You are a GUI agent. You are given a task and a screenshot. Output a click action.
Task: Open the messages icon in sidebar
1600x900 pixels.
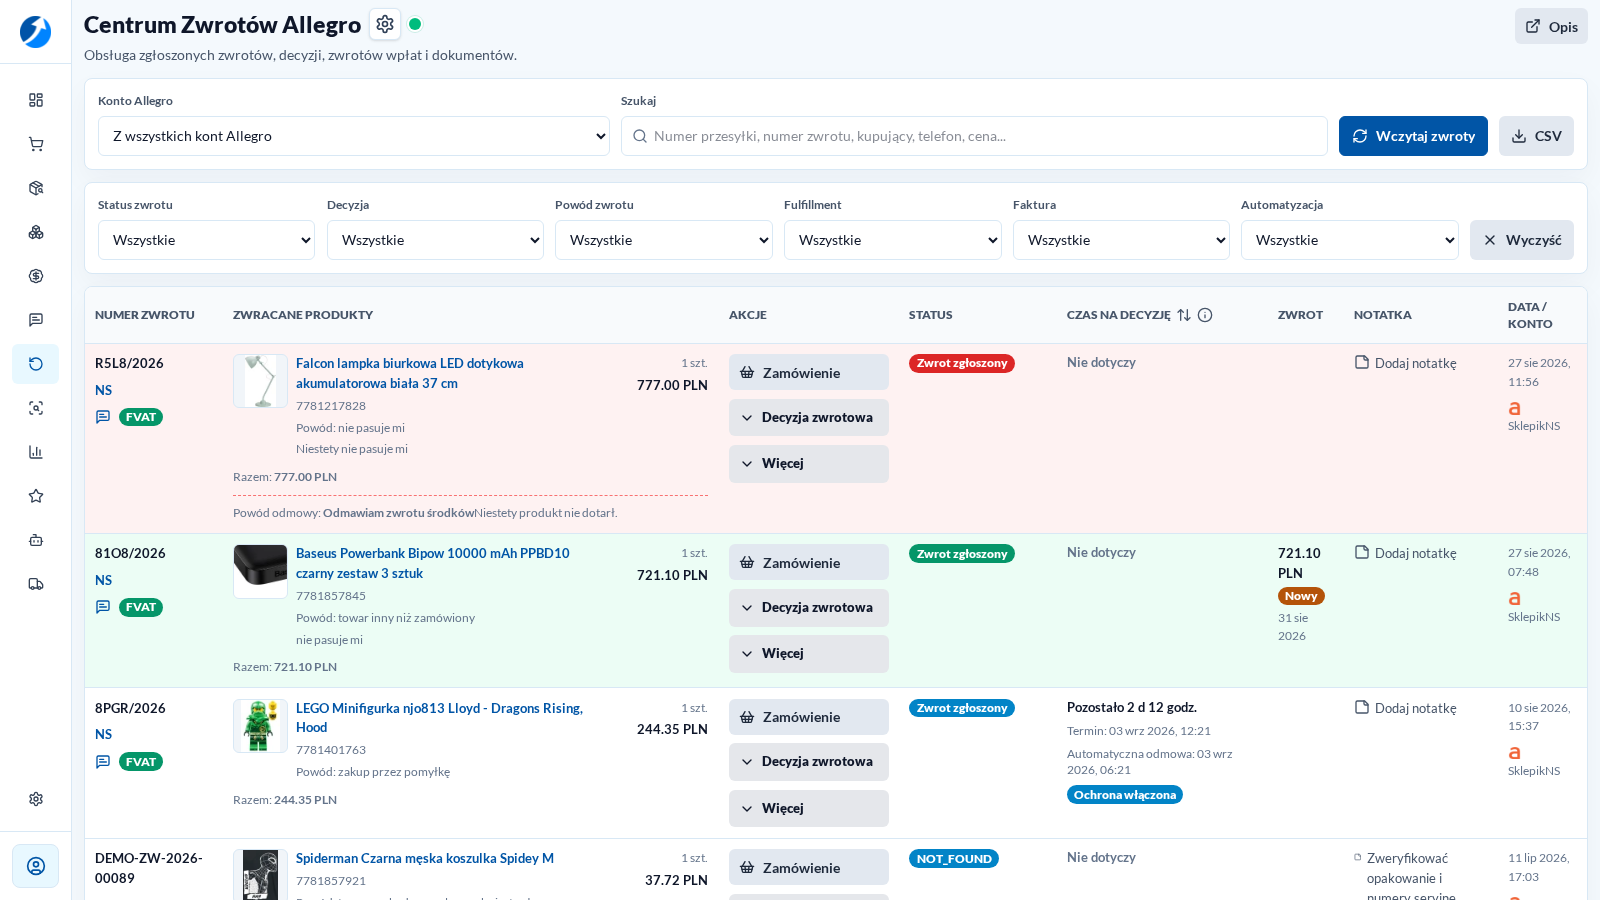(36, 320)
